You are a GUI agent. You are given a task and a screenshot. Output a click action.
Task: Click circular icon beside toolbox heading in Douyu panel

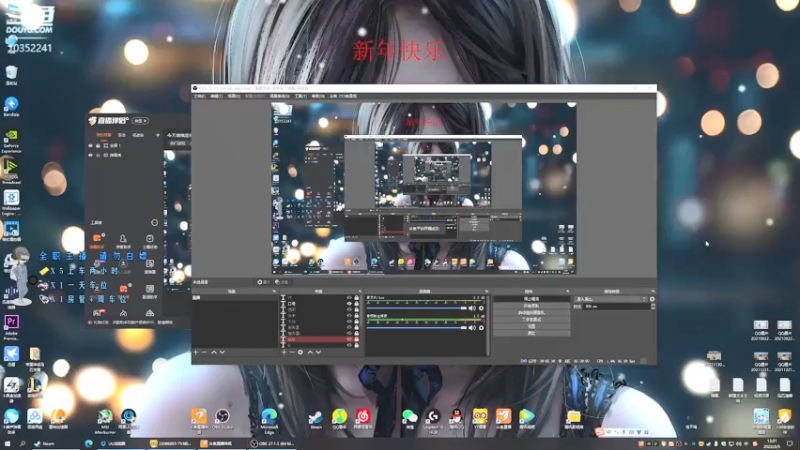(x=154, y=222)
